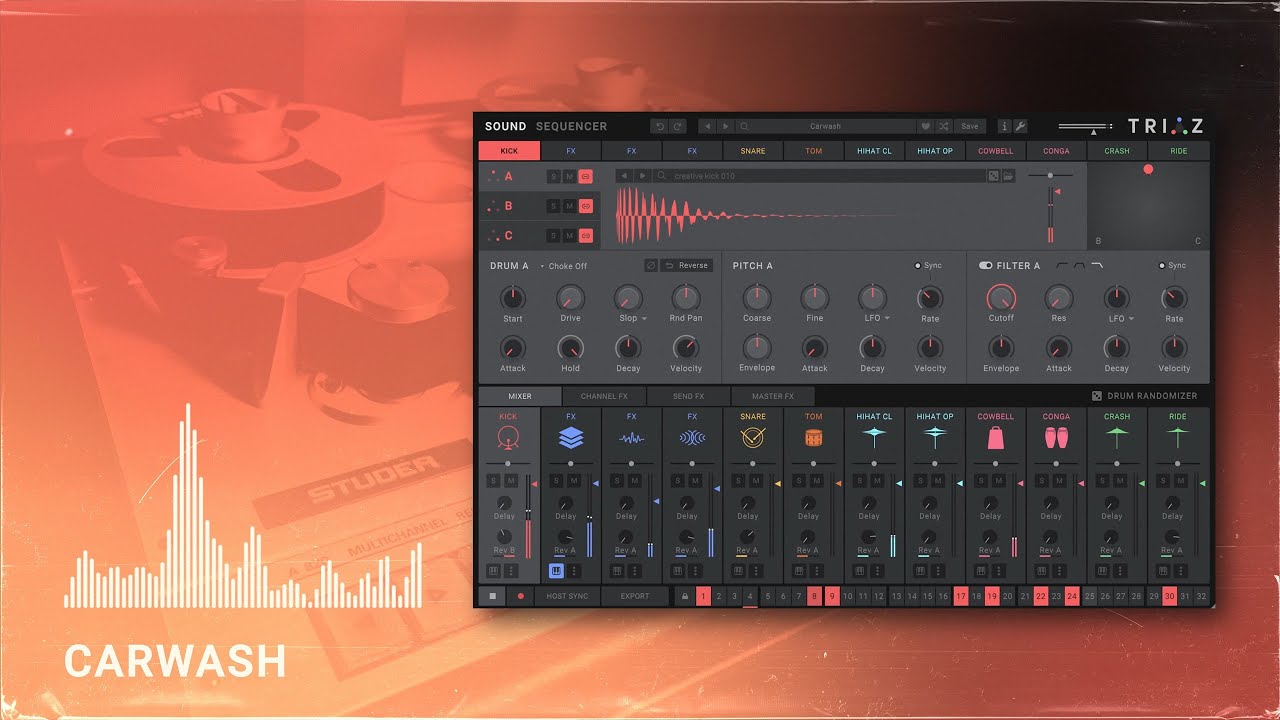This screenshot has height=720, width=1280.
Task: Click the cowbell icon in mixer
Action: coord(996,437)
